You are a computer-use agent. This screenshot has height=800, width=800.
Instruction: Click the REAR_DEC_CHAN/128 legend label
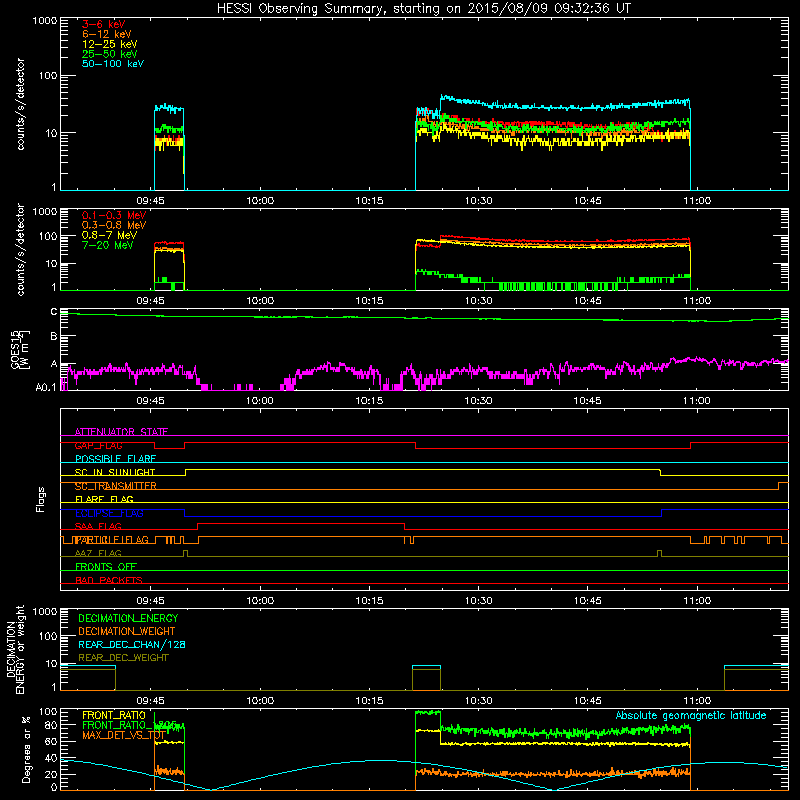(x=132, y=644)
